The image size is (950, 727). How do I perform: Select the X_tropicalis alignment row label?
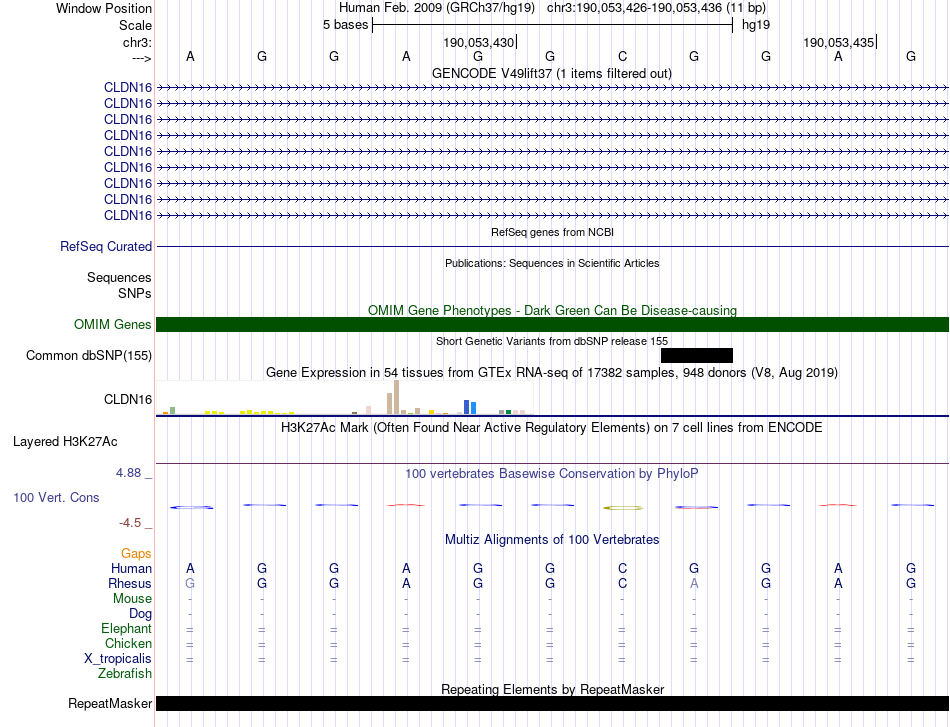coord(118,659)
